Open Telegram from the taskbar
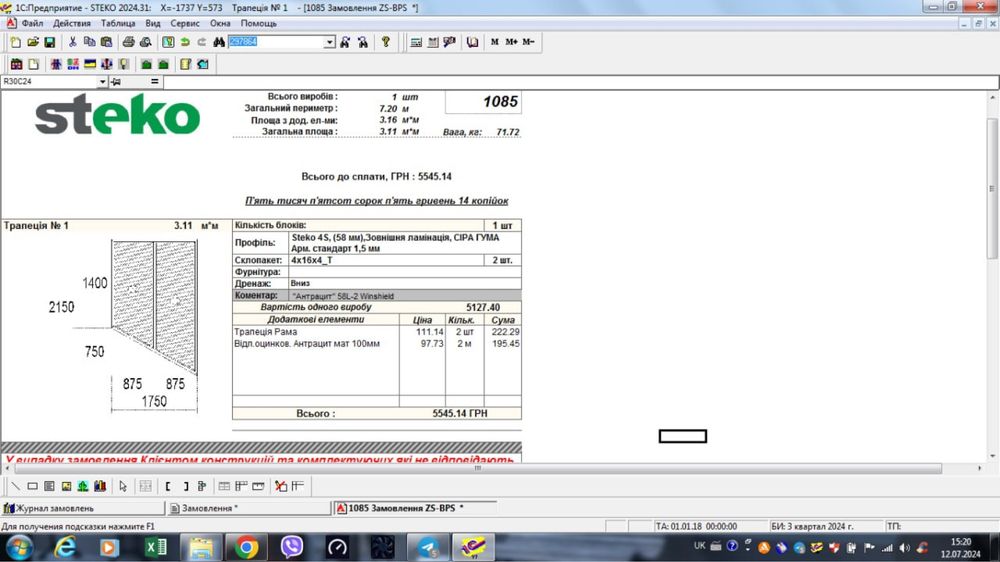 click(x=427, y=548)
